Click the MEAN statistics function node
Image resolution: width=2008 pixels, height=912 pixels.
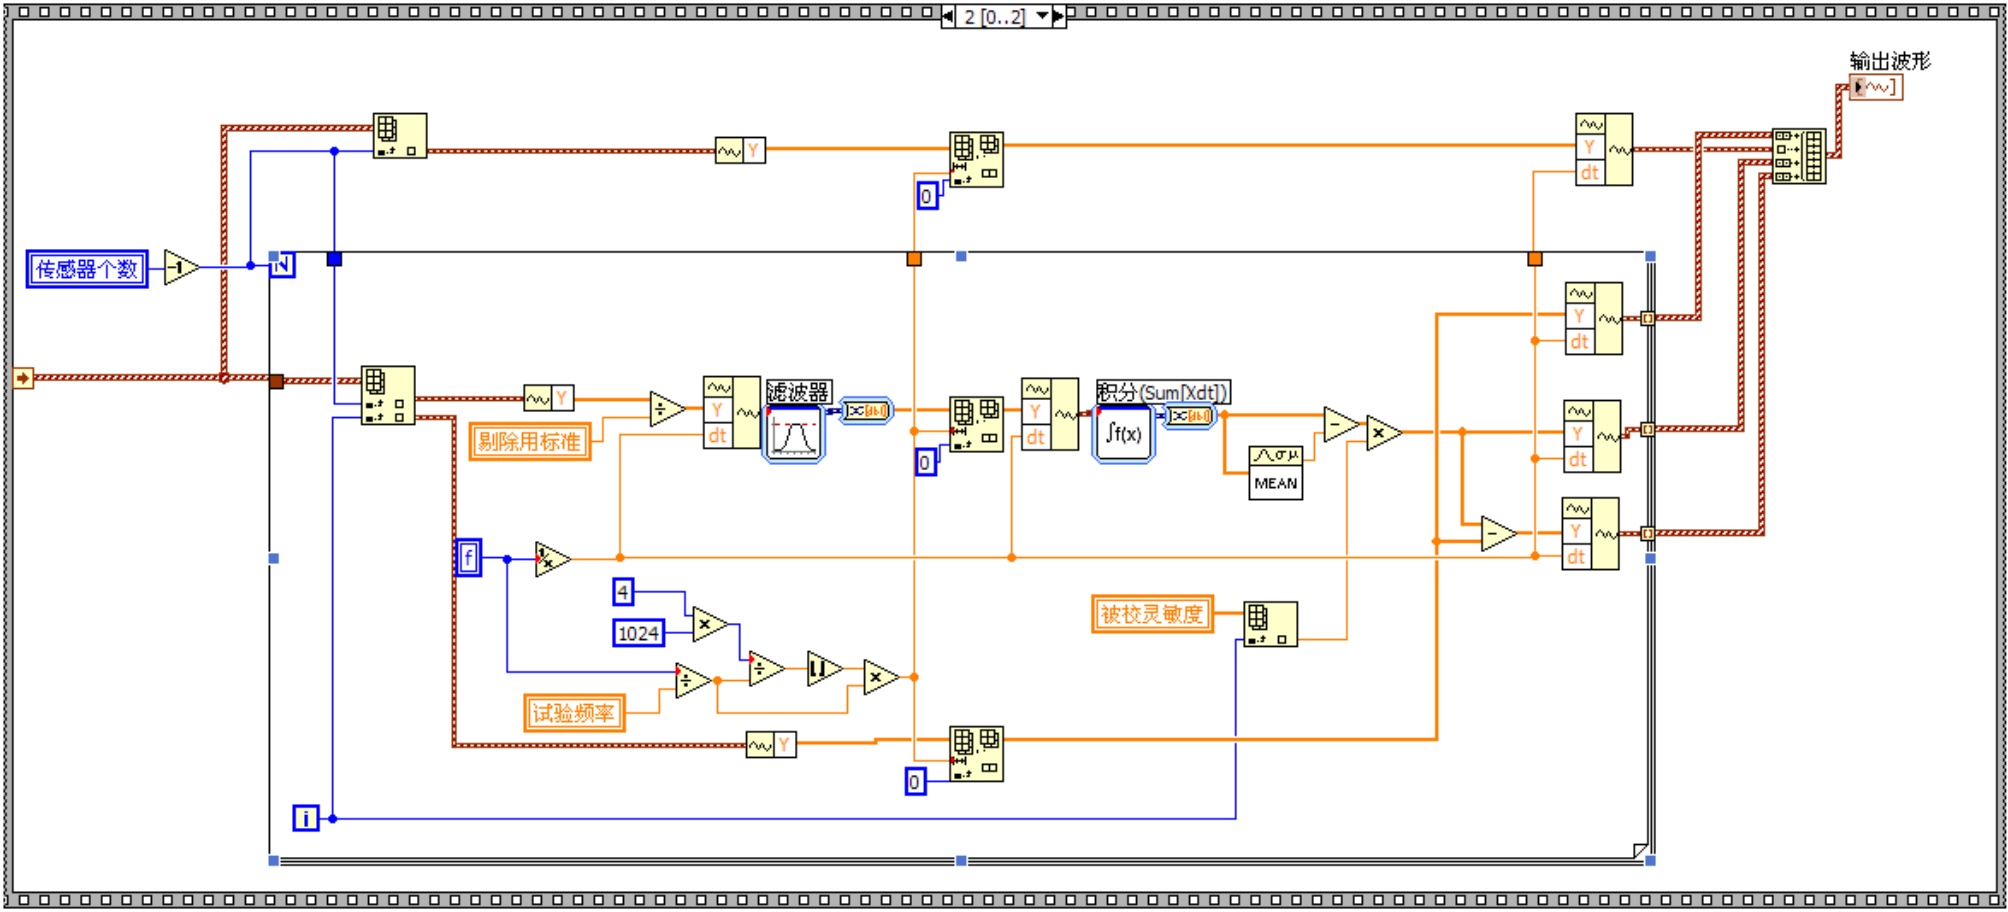pyautogui.click(x=1275, y=473)
